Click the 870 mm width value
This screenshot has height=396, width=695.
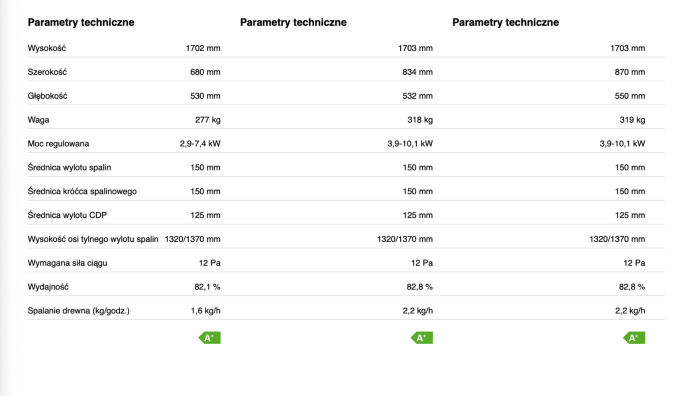(x=630, y=72)
